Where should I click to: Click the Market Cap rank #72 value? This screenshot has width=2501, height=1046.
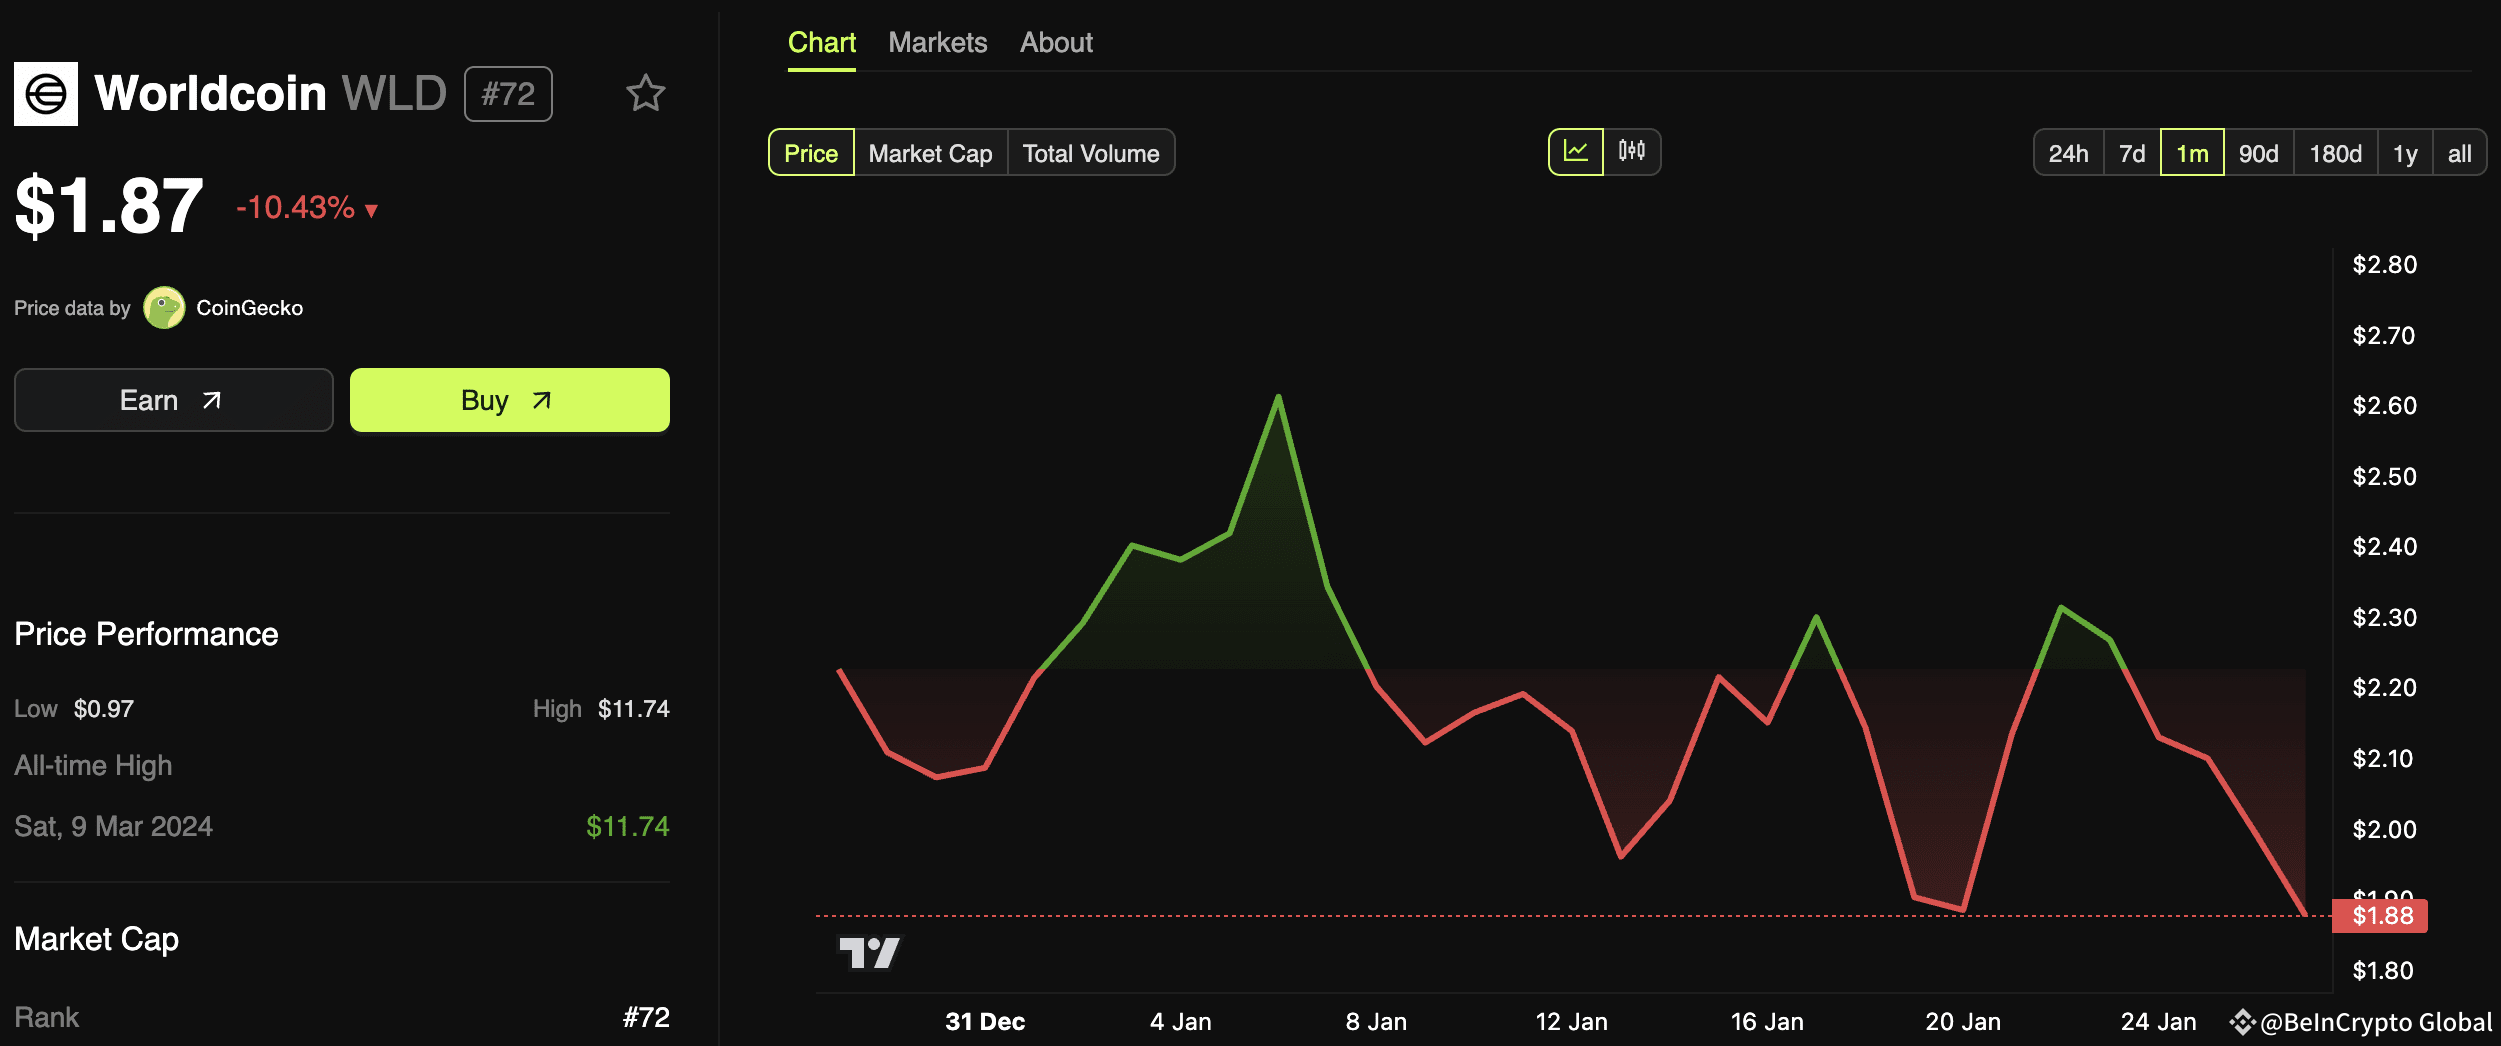point(646,1018)
